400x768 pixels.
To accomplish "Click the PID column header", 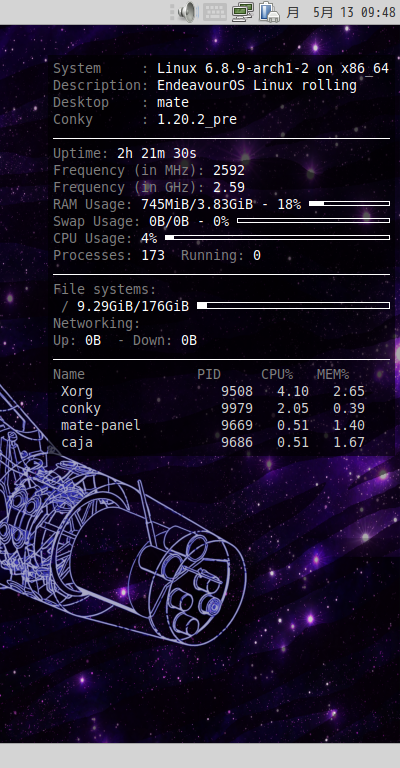I will click(209, 375).
